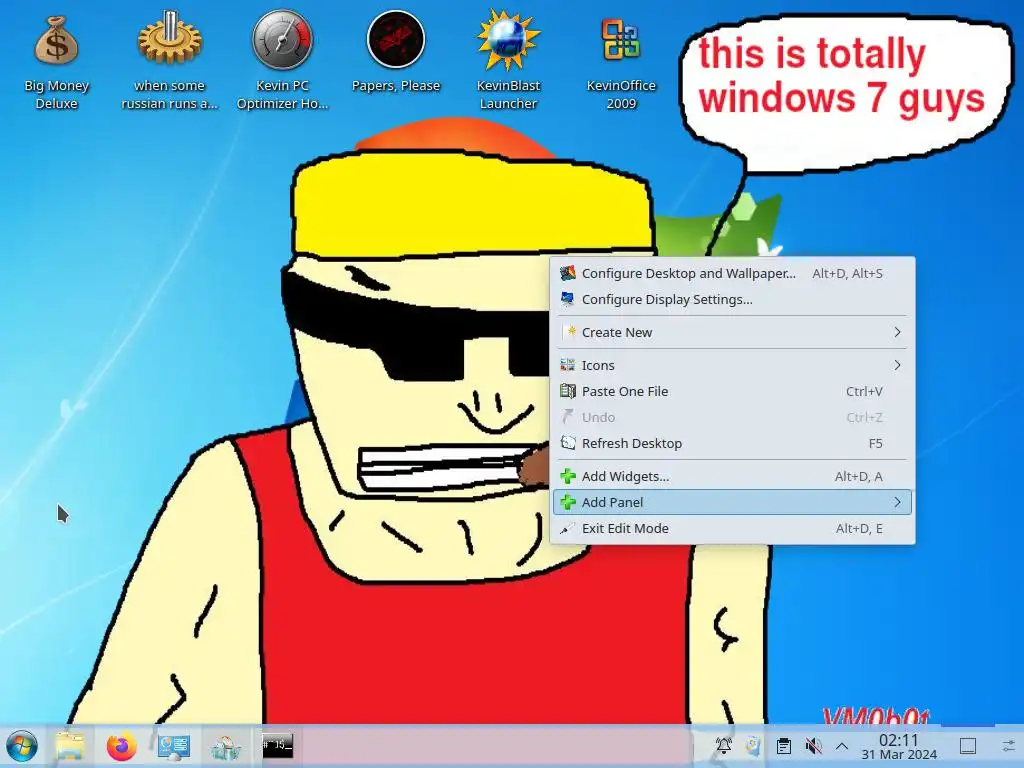Launch Firefox from the taskbar
This screenshot has height=768, width=1024.
tap(121, 746)
